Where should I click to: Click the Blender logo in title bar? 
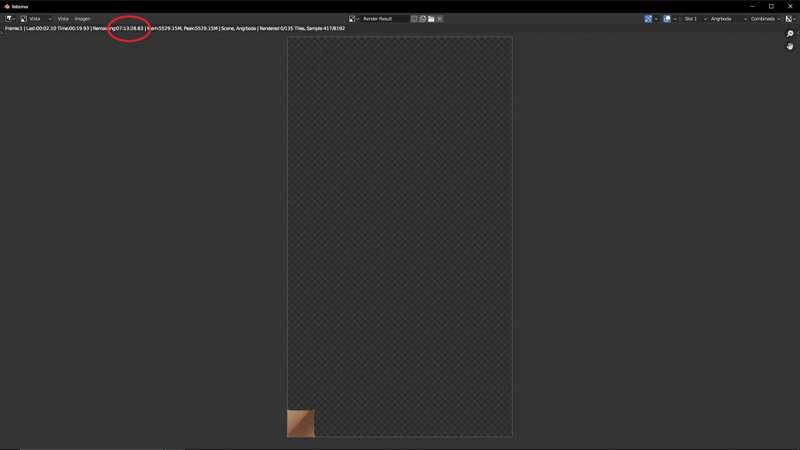(7, 7)
